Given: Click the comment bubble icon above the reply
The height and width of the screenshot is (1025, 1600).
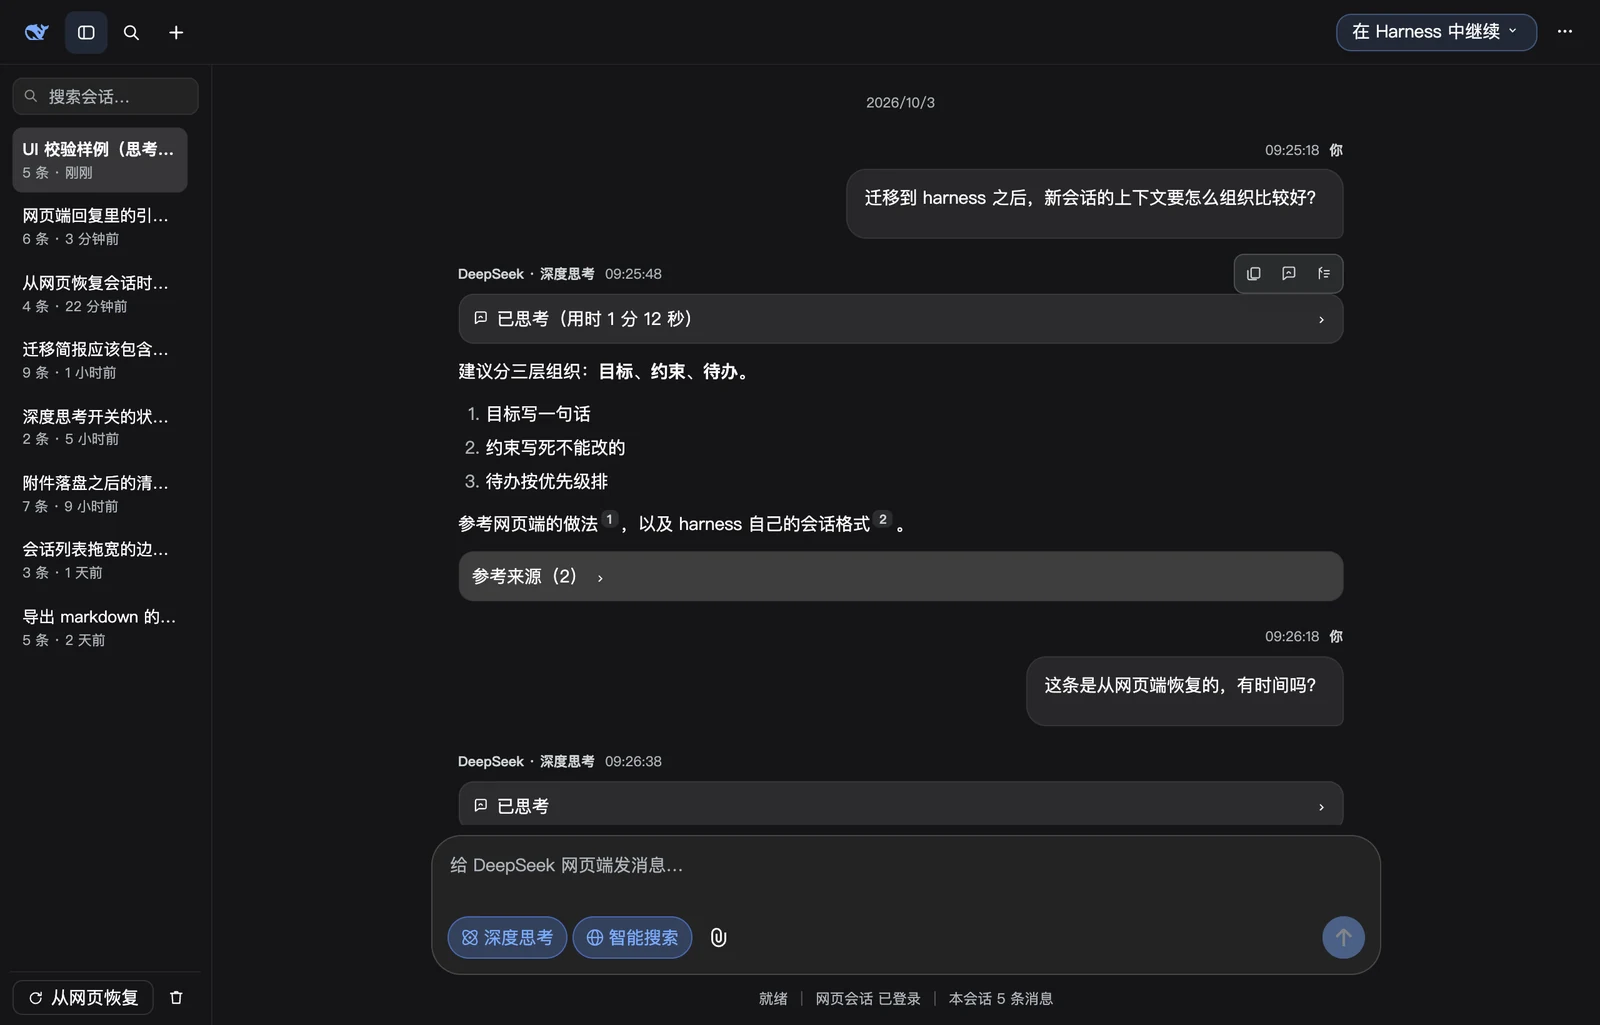Looking at the screenshot, I should 1288,273.
